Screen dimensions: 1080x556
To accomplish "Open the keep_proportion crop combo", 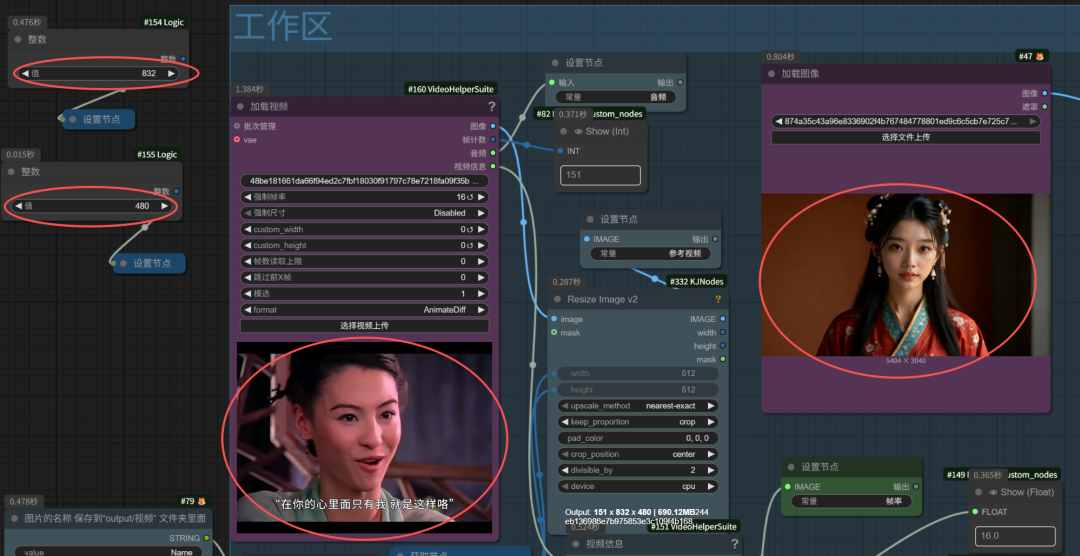I will tap(637, 422).
